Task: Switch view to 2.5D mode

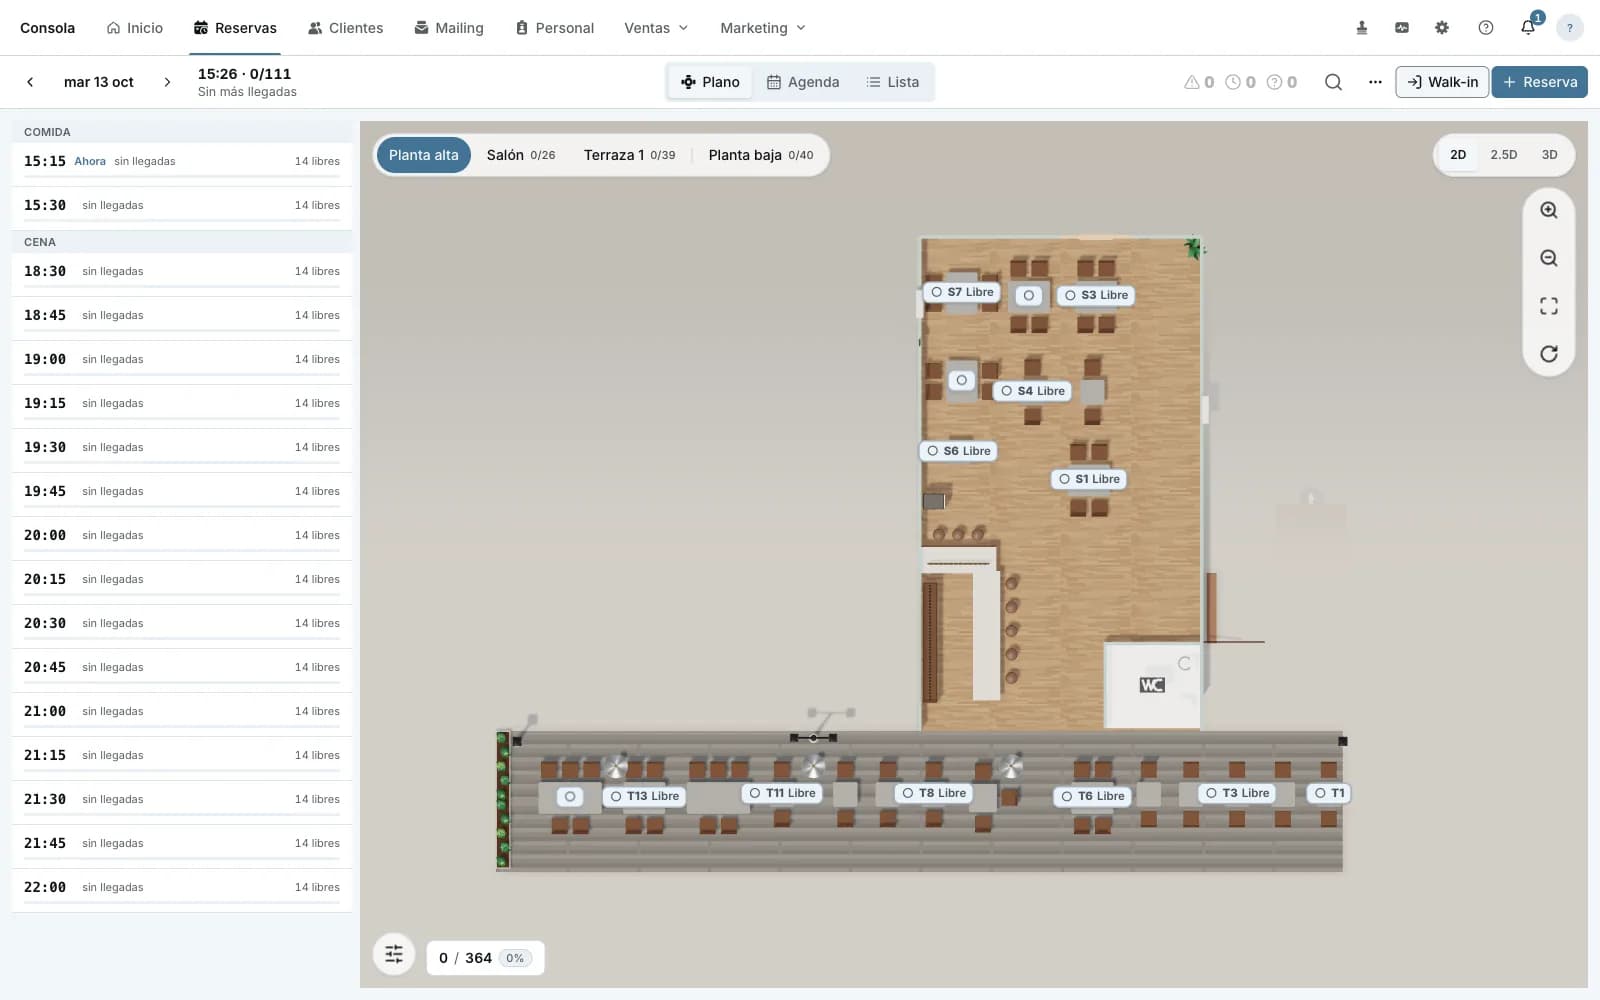Action: [x=1503, y=155]
